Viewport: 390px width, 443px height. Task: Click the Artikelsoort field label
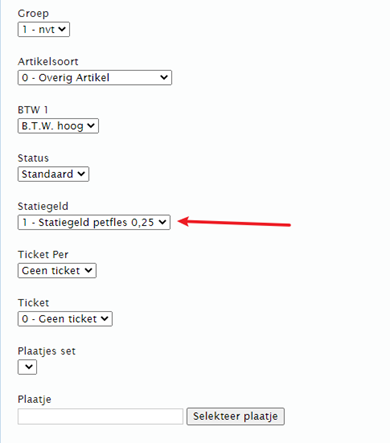(x=48, y=61)
